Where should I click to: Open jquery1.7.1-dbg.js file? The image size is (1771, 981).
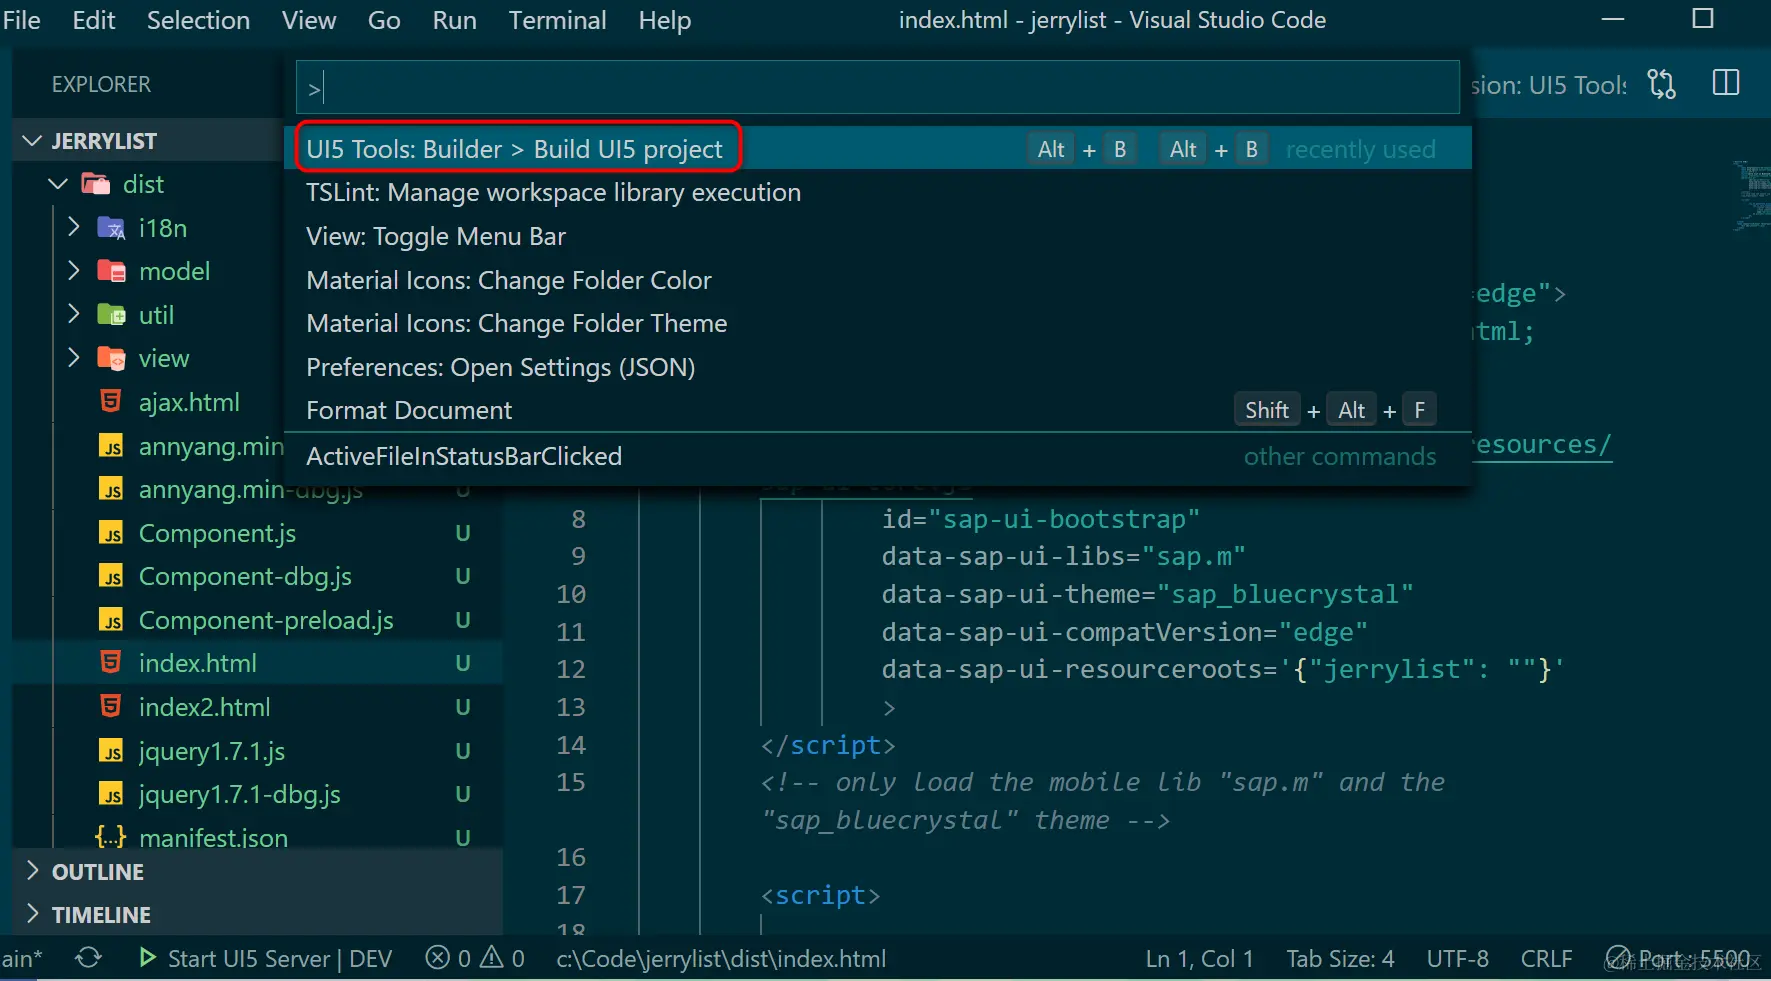point(240,794)
